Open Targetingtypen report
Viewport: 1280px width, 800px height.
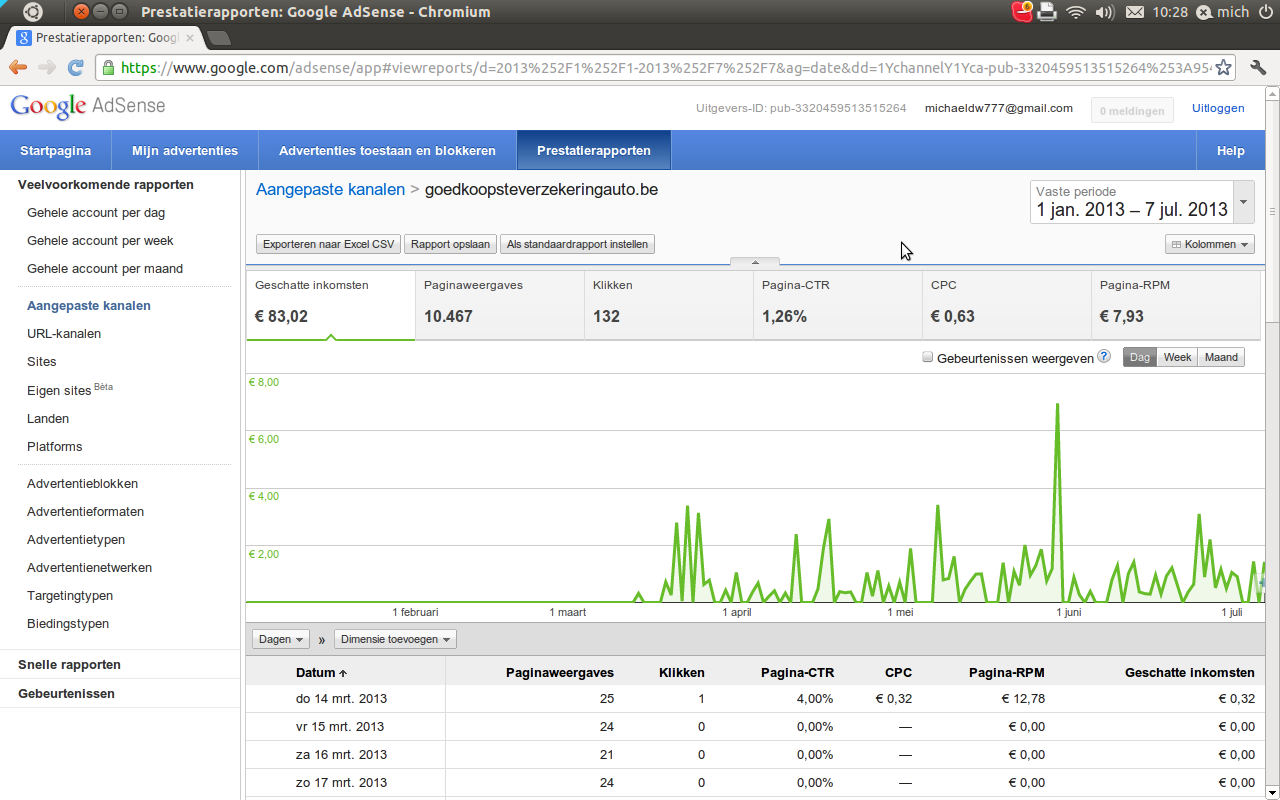70,596
